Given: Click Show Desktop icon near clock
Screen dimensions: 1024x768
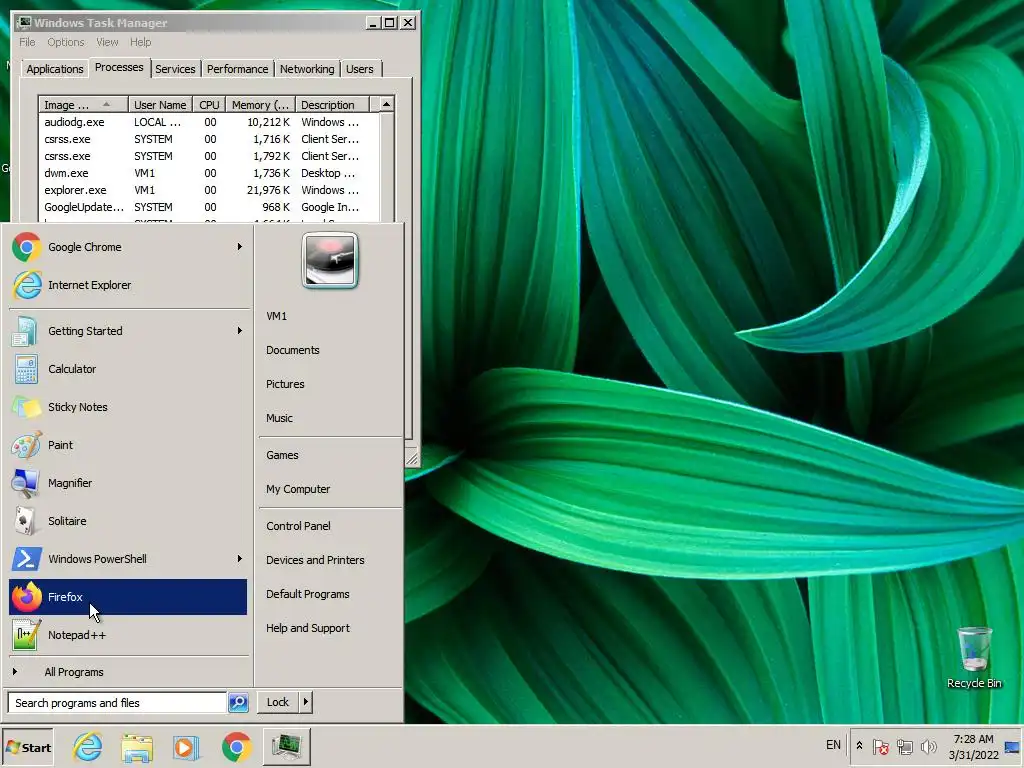Looking at the screenshot, I should [1013, 746].
